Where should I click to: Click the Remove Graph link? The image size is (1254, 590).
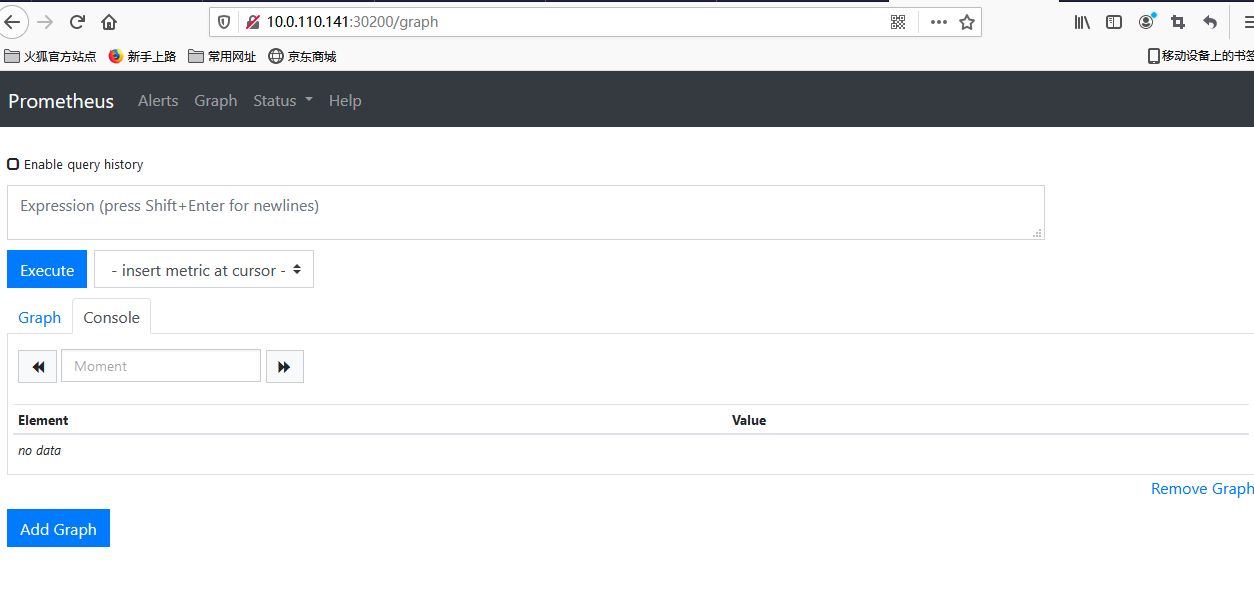click(x=1202, y=489)
